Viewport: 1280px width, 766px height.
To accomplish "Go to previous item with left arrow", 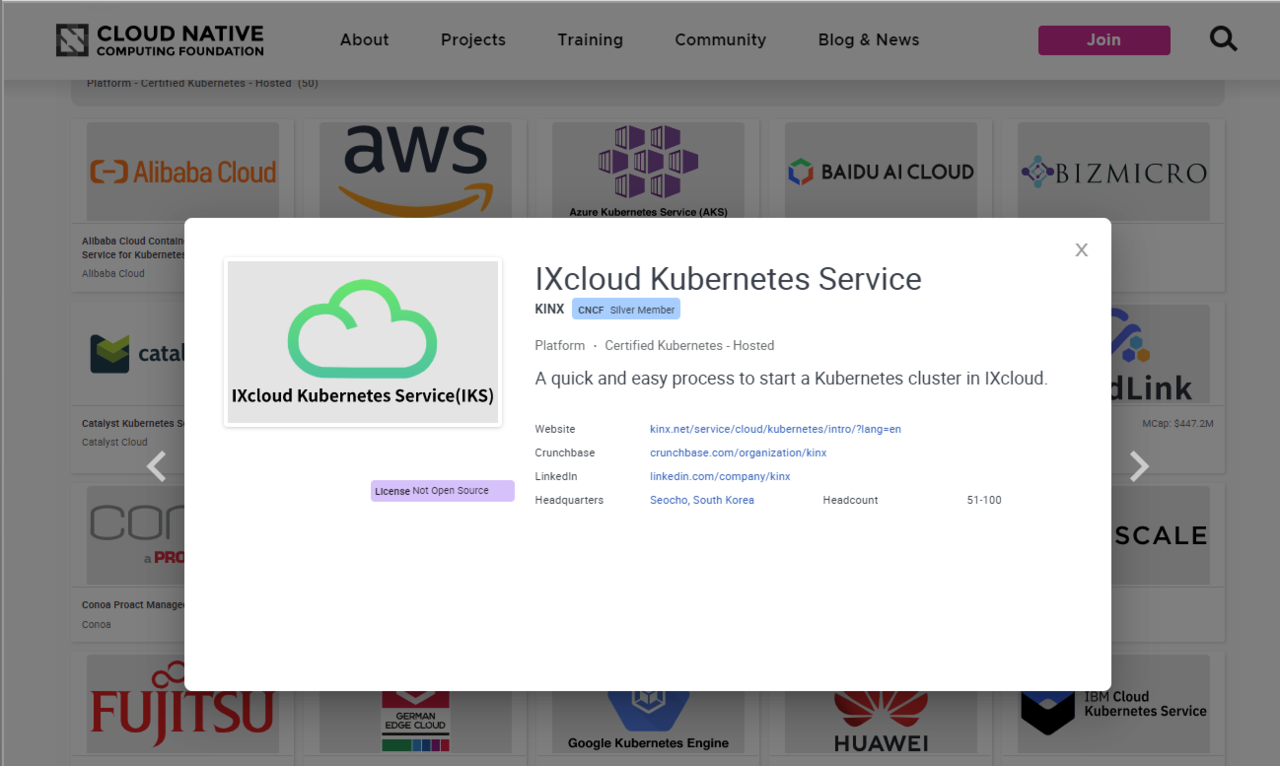I will [x=156, y=466].
